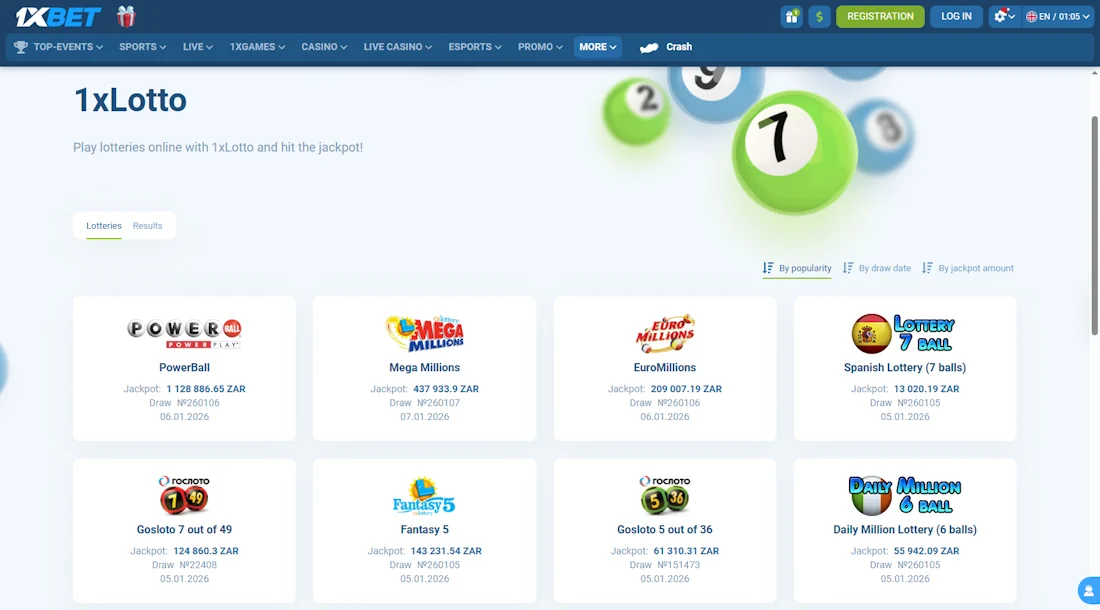Open the gift promotions icon with notification badge
1100x610 pixels.
(792, 16)
